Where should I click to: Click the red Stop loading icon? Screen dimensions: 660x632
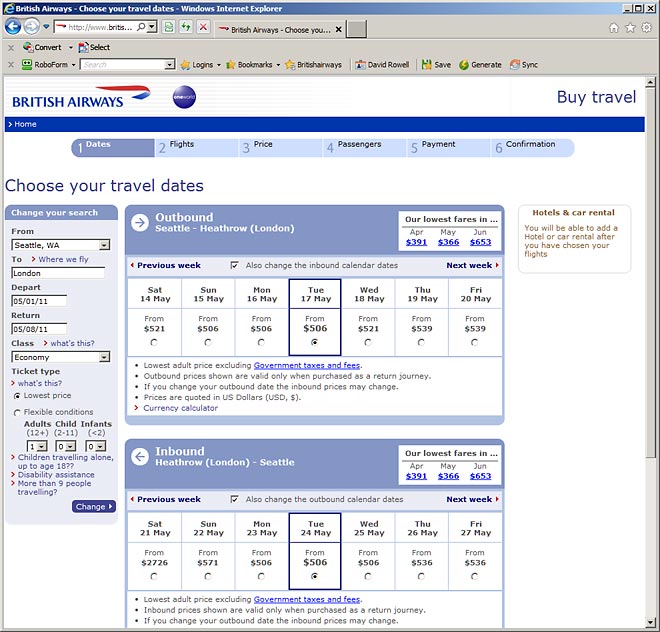pyautogui.click(x=203, y=27)
